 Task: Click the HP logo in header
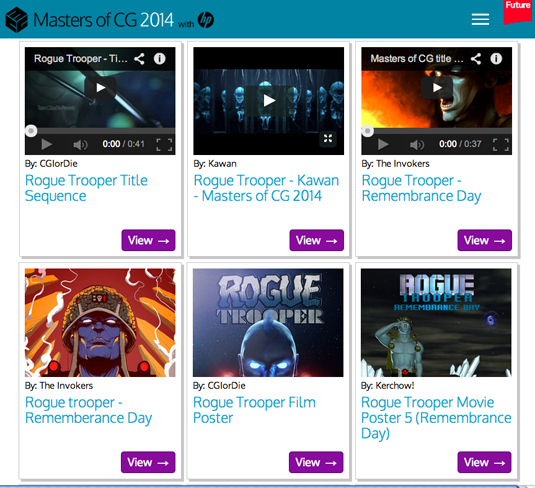coord(206,20)
